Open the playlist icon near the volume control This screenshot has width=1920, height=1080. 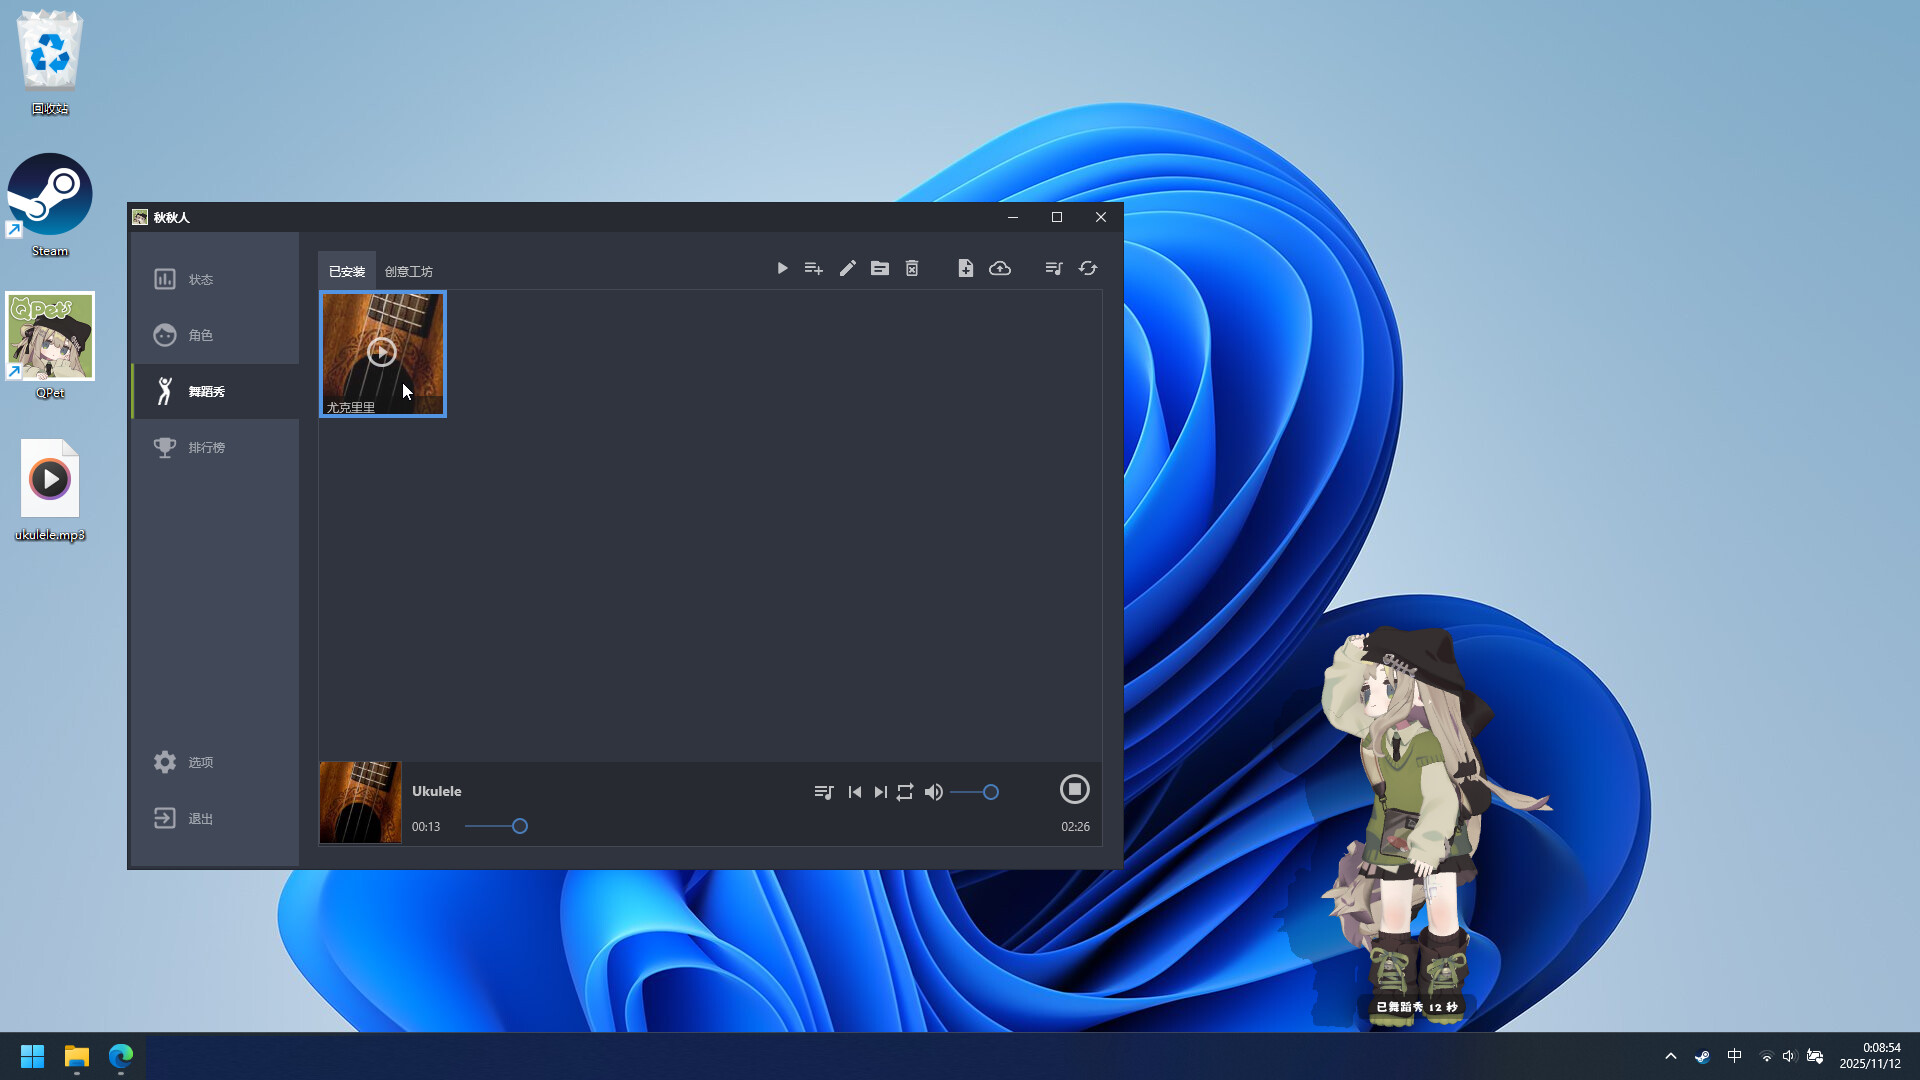coord(824,791)
